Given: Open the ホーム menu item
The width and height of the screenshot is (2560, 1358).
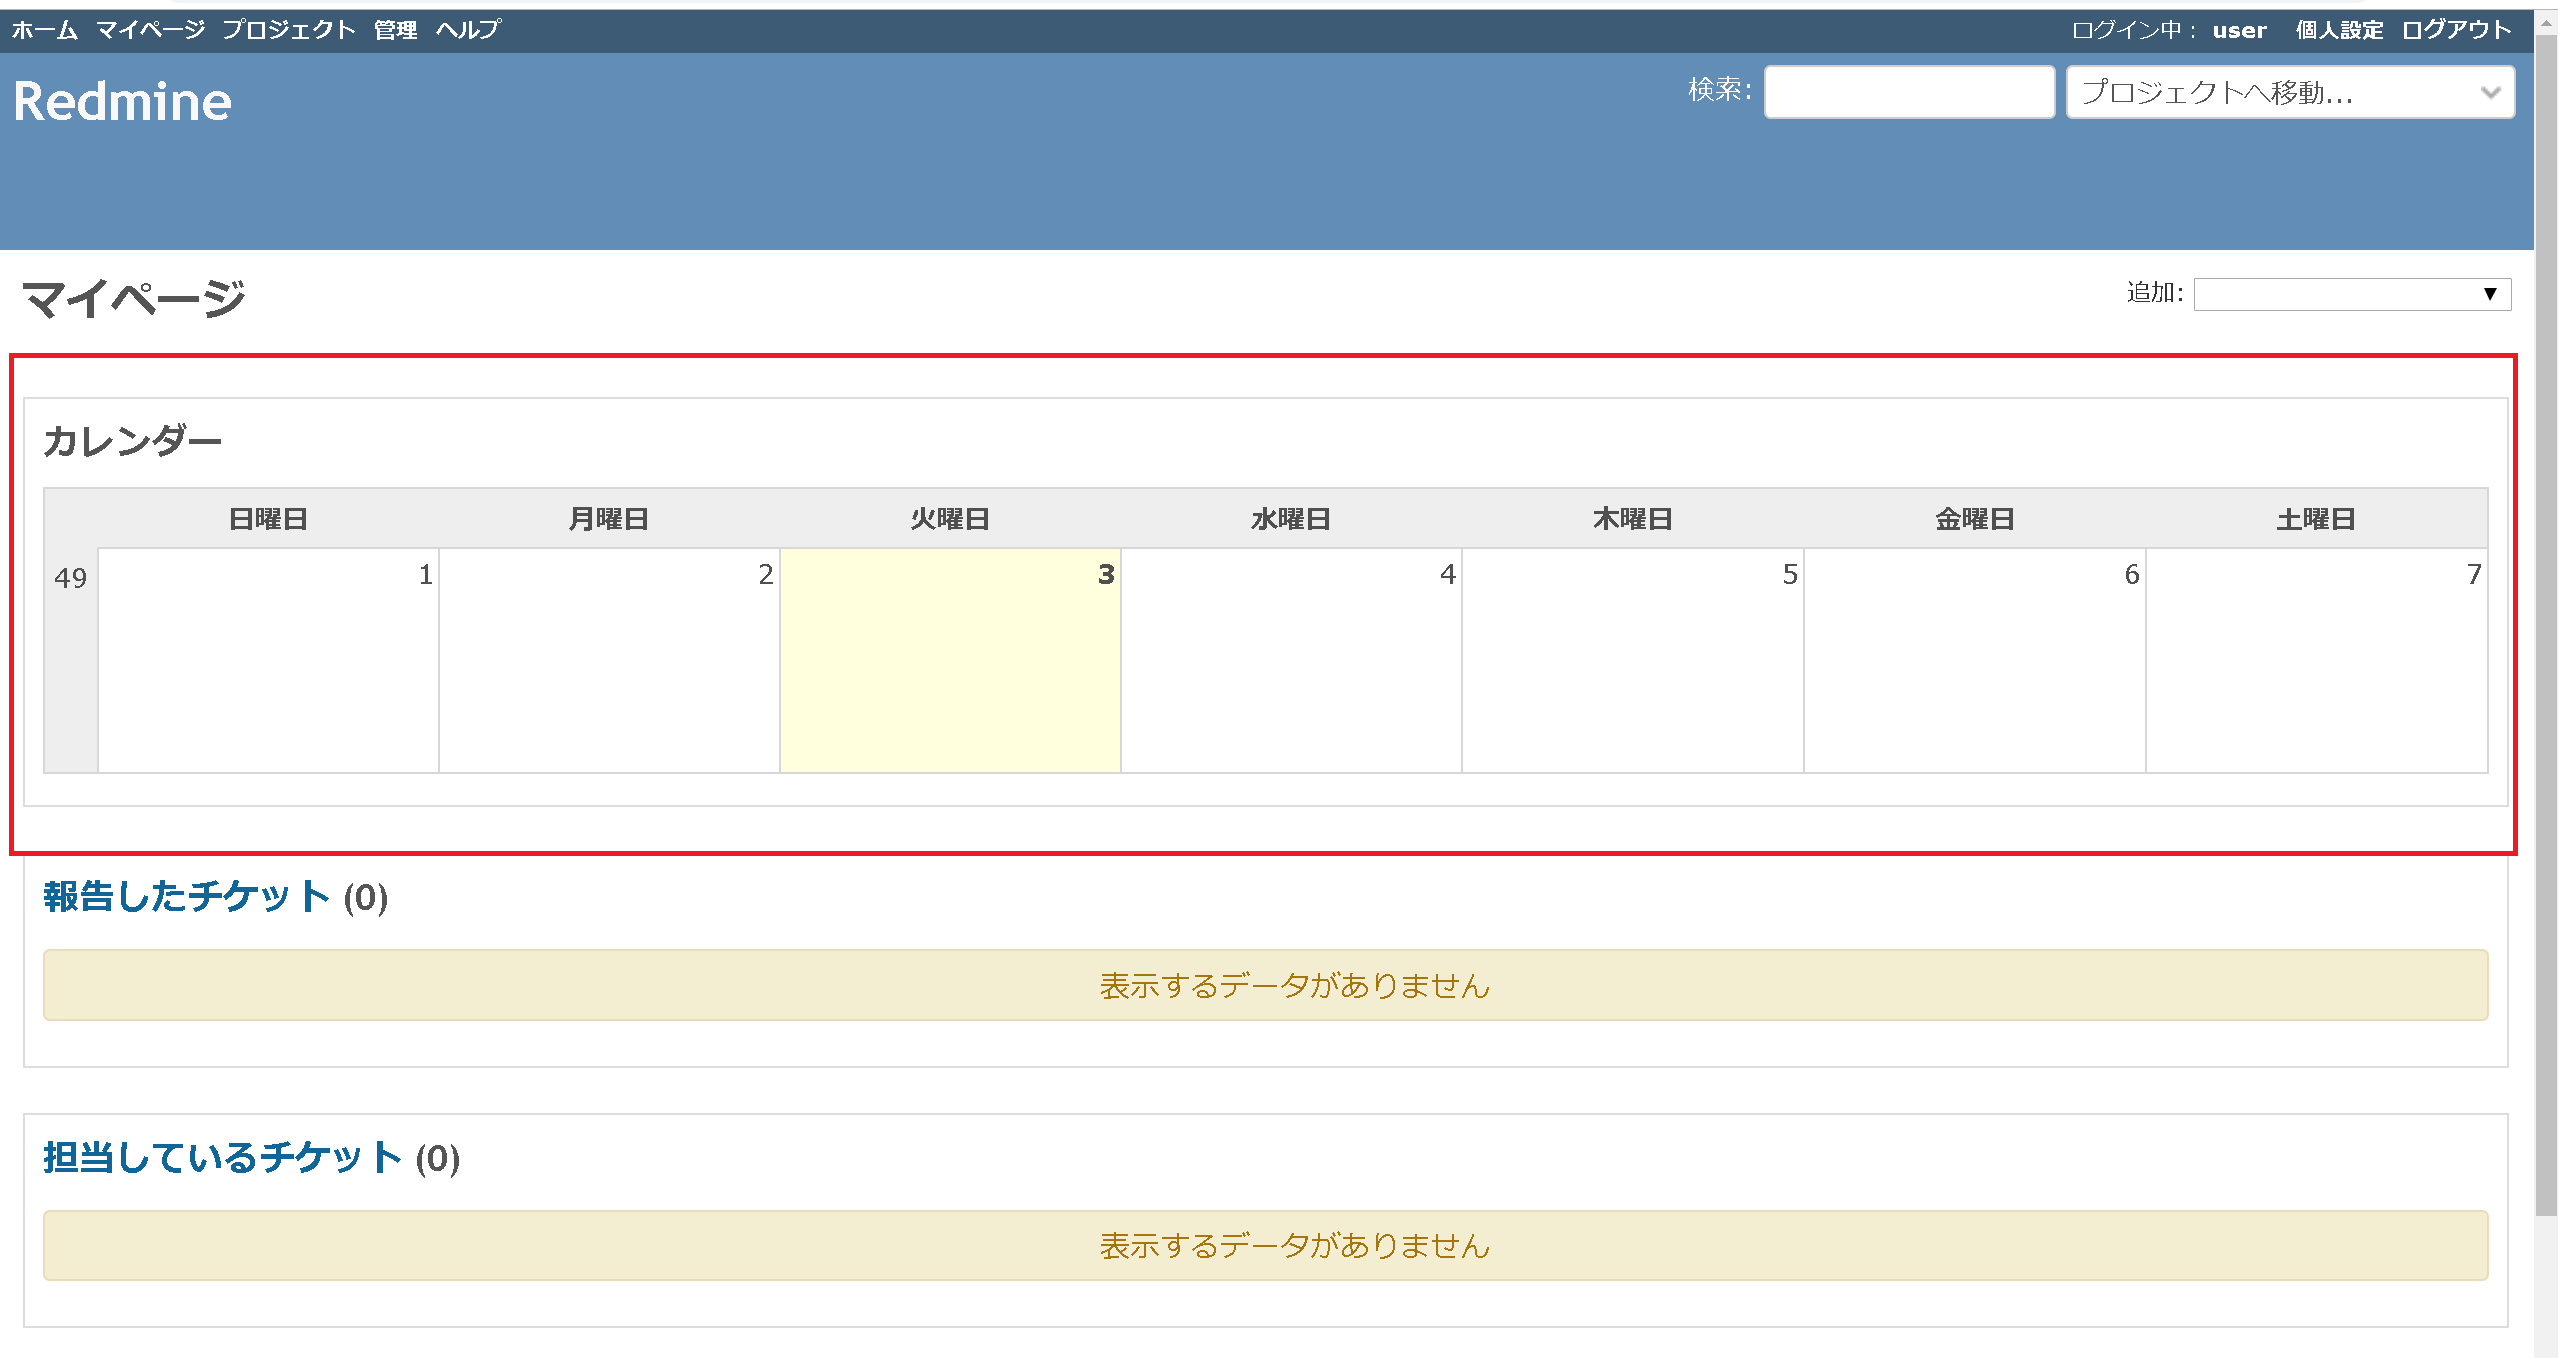Looking at the screenshot, I should click(44, 30).
